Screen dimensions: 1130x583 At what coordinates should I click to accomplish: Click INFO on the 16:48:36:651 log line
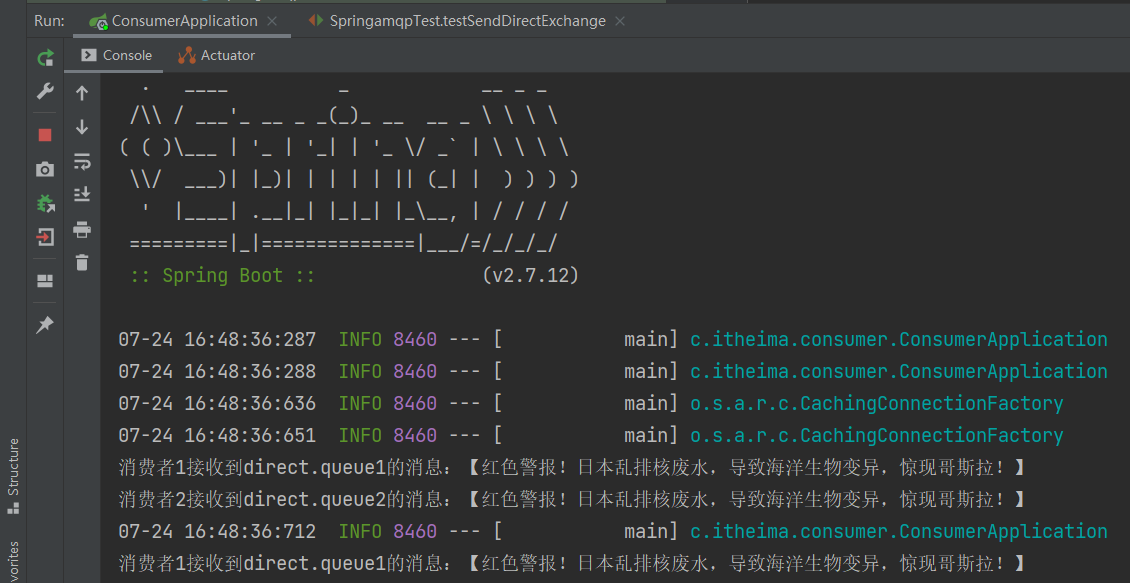click(x=360, y=435)
